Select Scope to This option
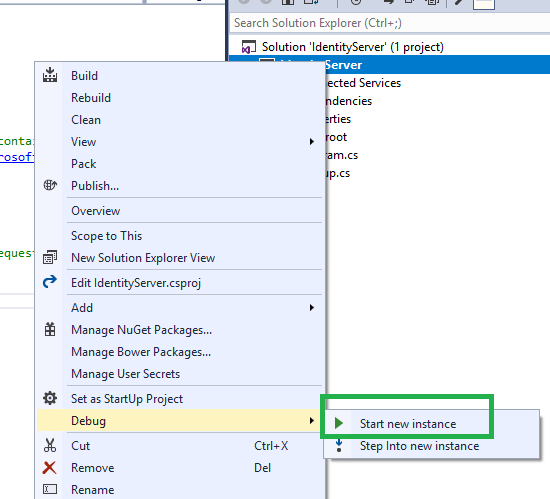Screen dimensions: 550x499 106,236
